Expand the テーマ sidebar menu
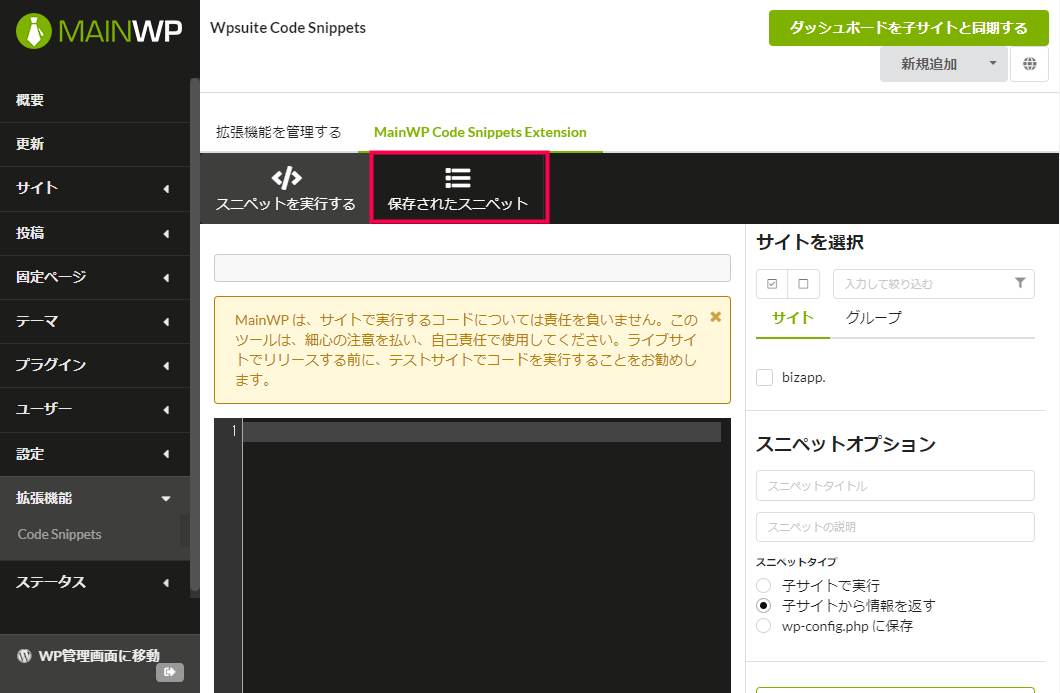Image resolution: width=1060 pixels, height=693 pixels. [x=95, y=321]
